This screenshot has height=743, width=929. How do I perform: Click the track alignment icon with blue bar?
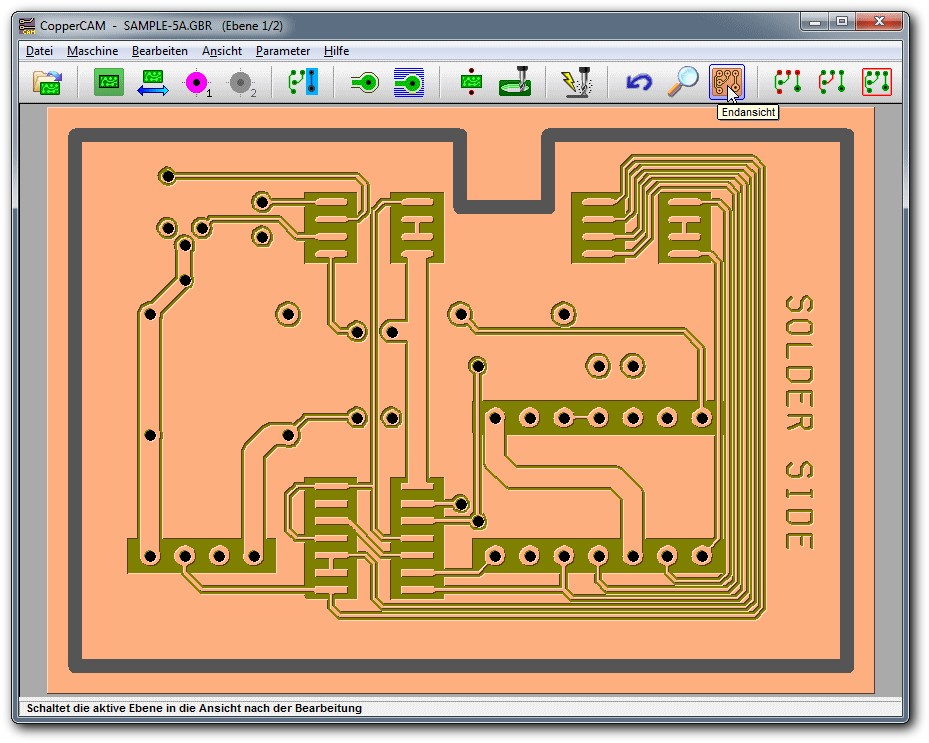(303, 82)
